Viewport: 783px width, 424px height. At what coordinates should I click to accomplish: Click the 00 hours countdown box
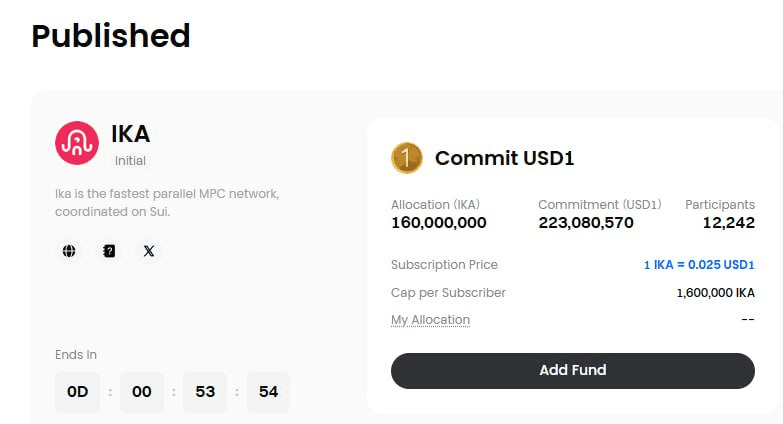coord(142,392)
